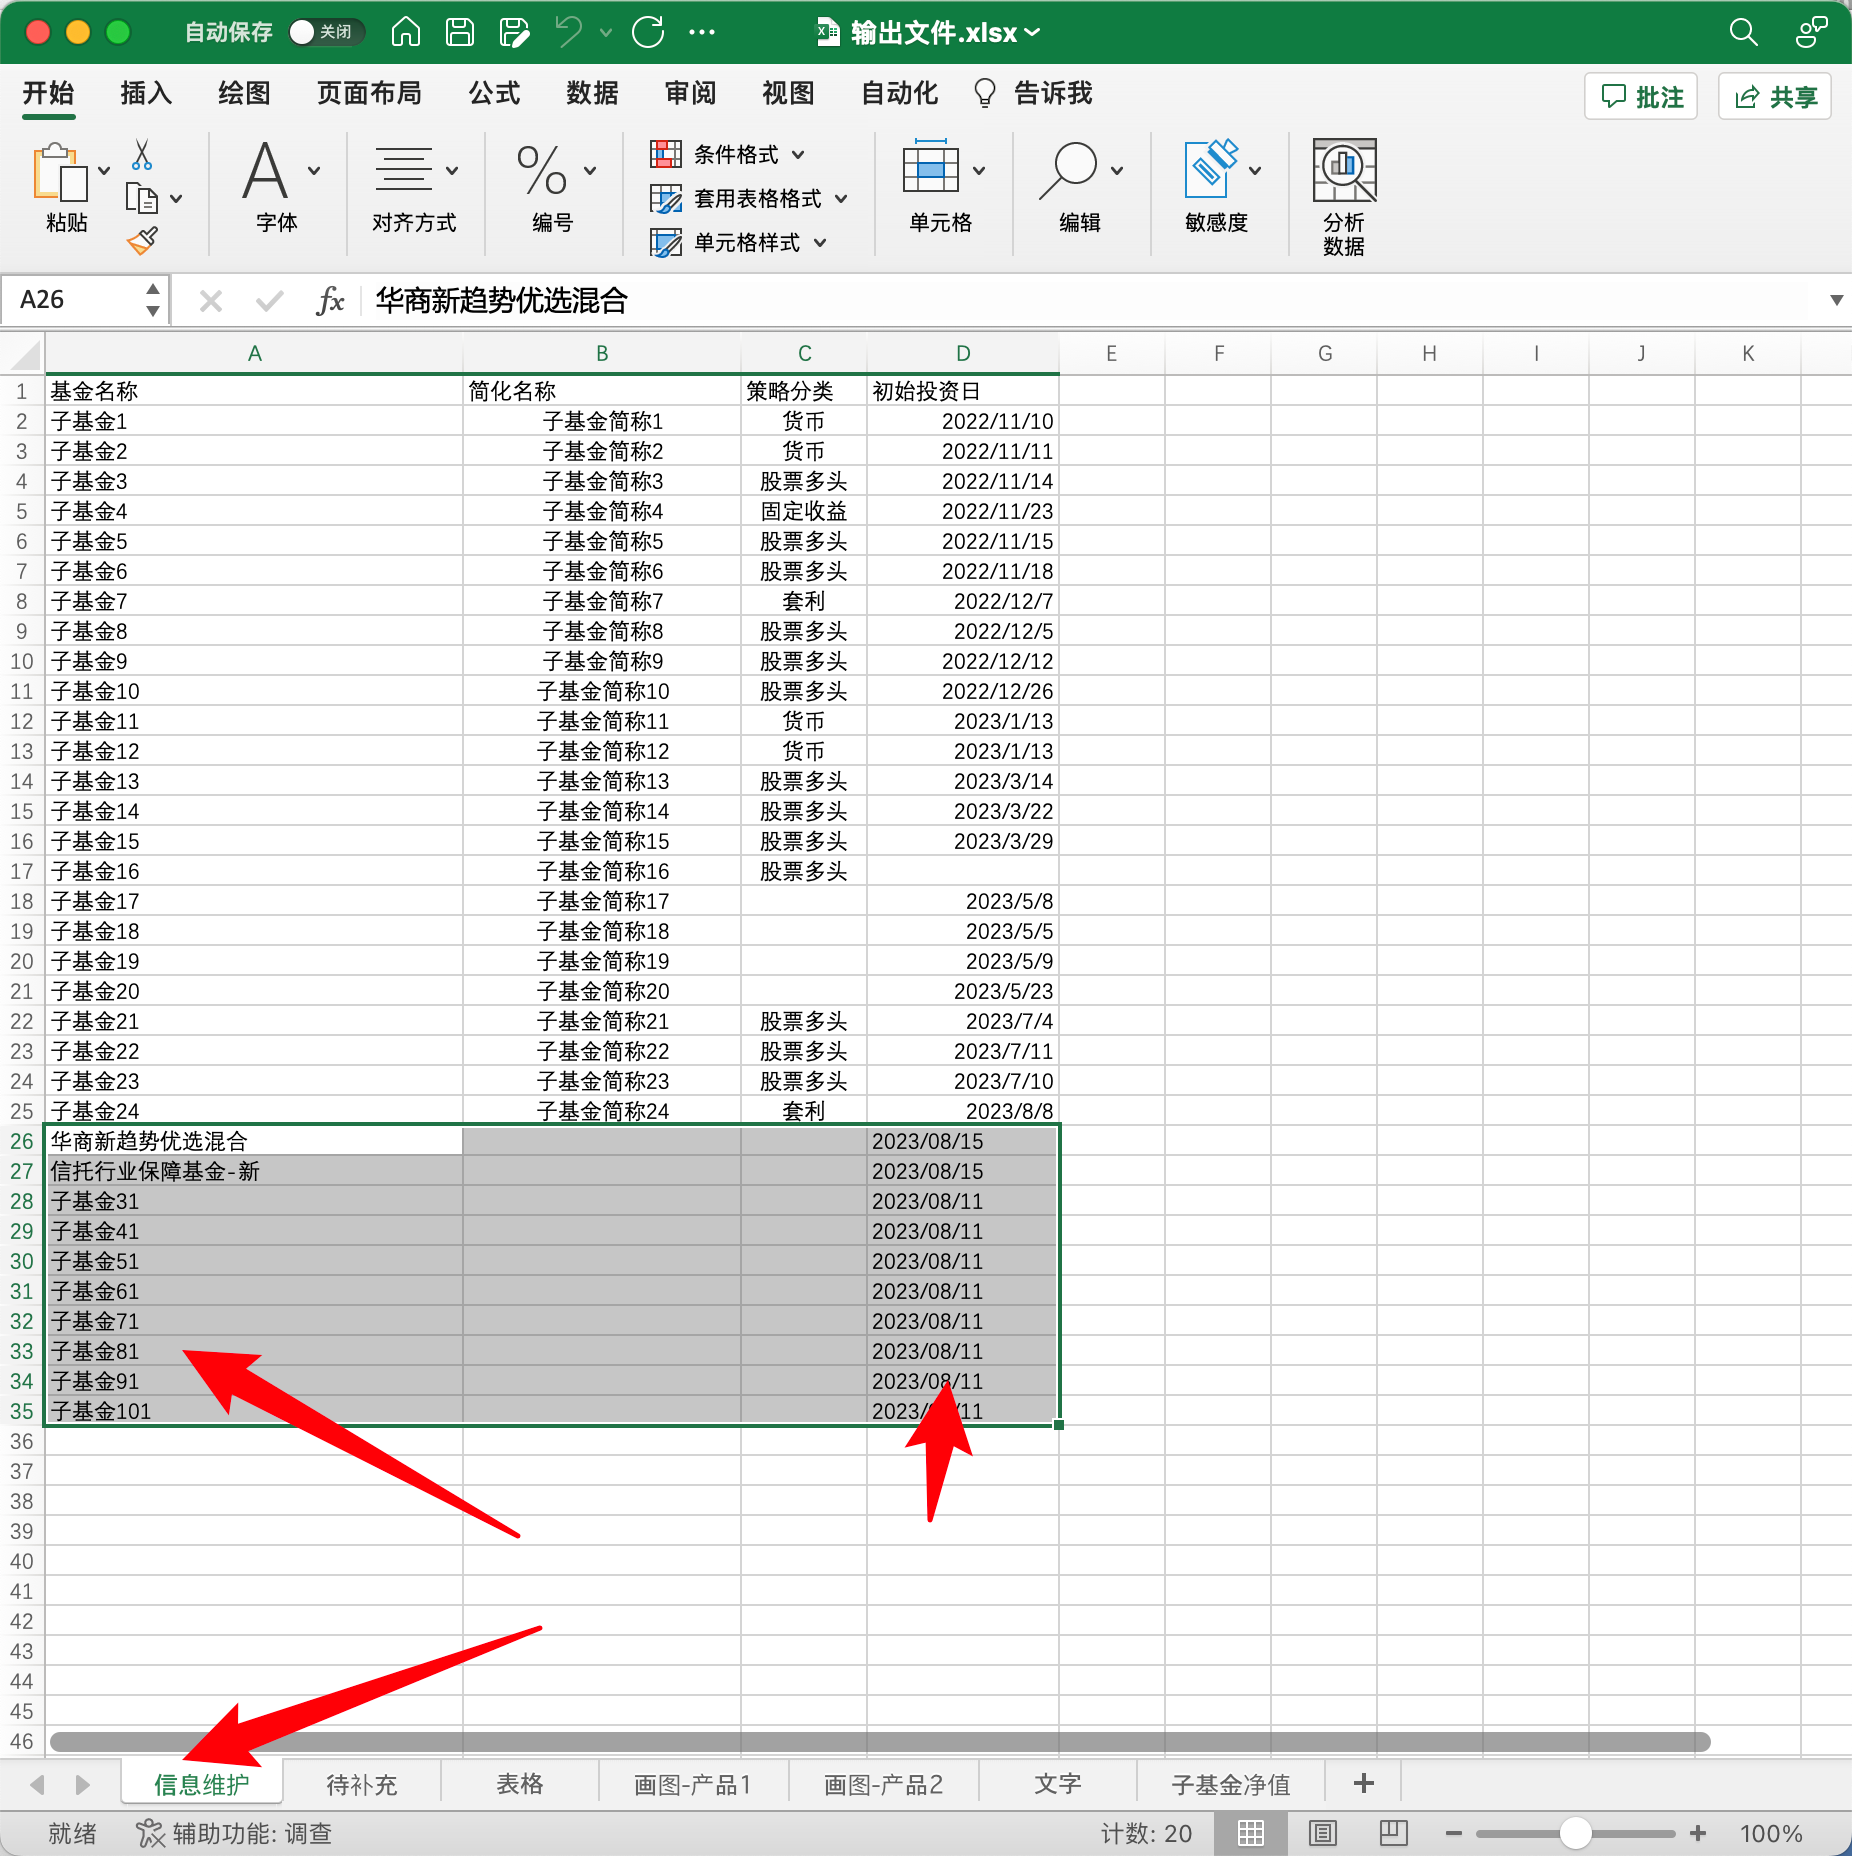Open the 插入 ribbon tab
The height and width of the screenshot is (1856, 1852).
pos(146,93)
